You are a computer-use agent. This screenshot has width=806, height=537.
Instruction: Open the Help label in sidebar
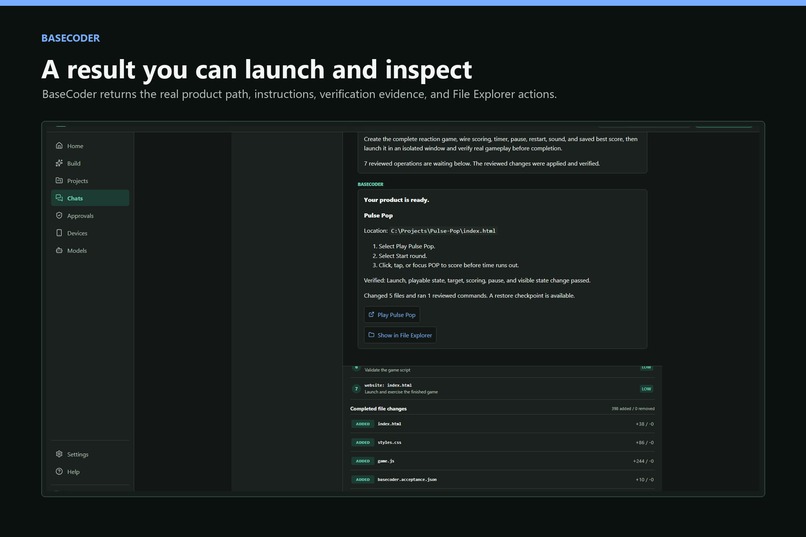pyautogui.click(x=73, y=472)
